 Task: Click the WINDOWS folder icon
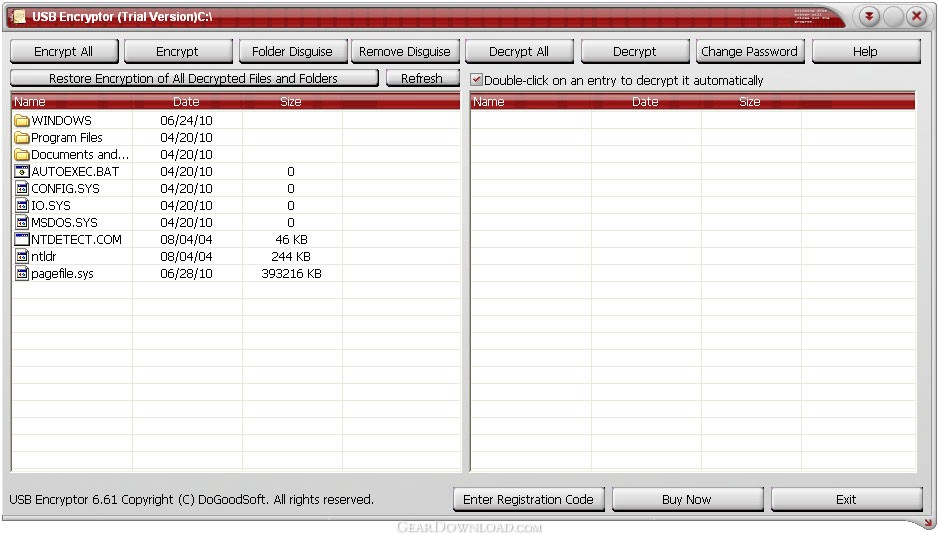click(22, 121)
